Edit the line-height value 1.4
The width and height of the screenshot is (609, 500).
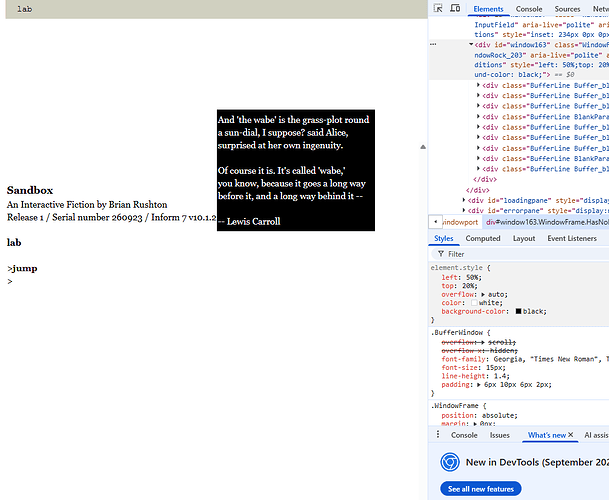(499, 376)
